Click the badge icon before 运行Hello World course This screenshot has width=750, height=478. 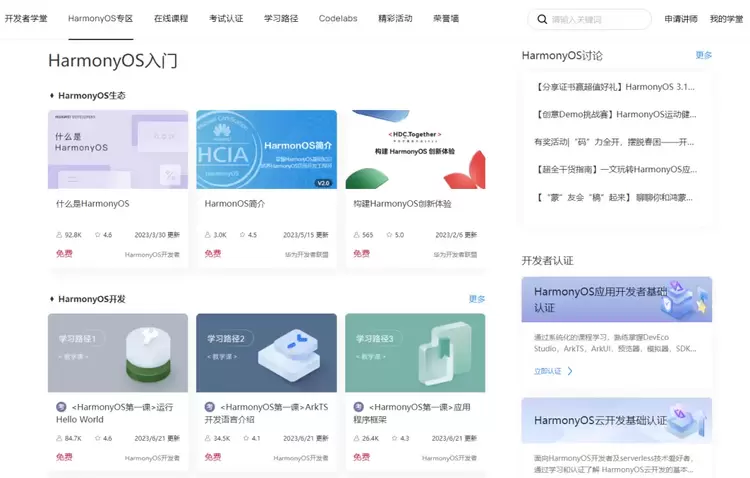tap(61, 407)
